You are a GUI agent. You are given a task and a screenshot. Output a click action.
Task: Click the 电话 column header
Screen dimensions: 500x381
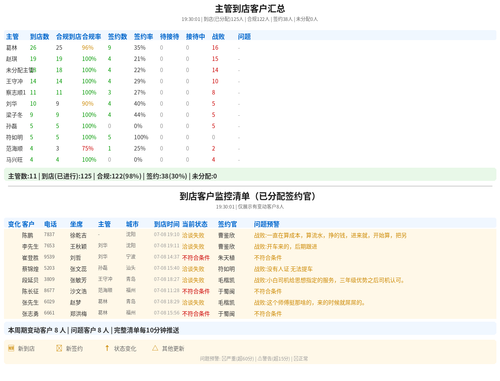coord(50,224)
